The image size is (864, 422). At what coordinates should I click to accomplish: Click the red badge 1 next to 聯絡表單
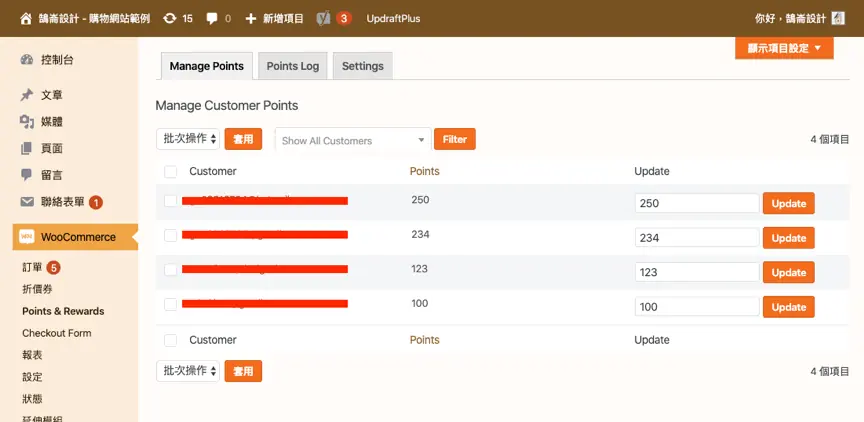pos(96,203)
